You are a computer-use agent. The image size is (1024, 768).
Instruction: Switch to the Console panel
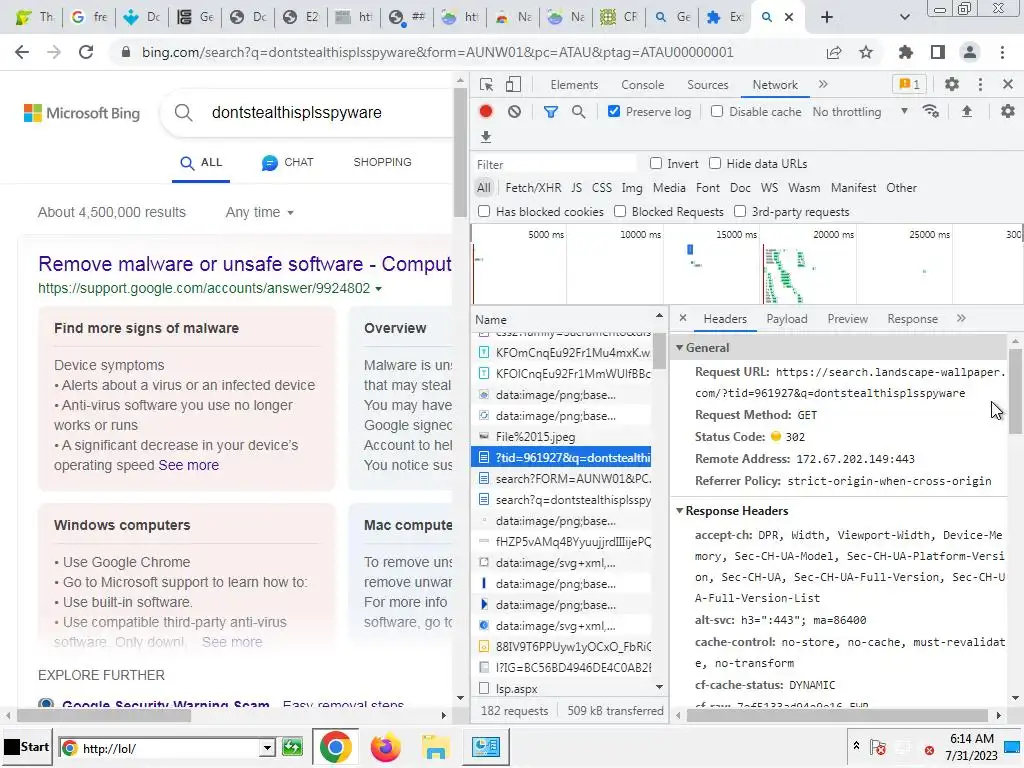[x=643, y=85]
